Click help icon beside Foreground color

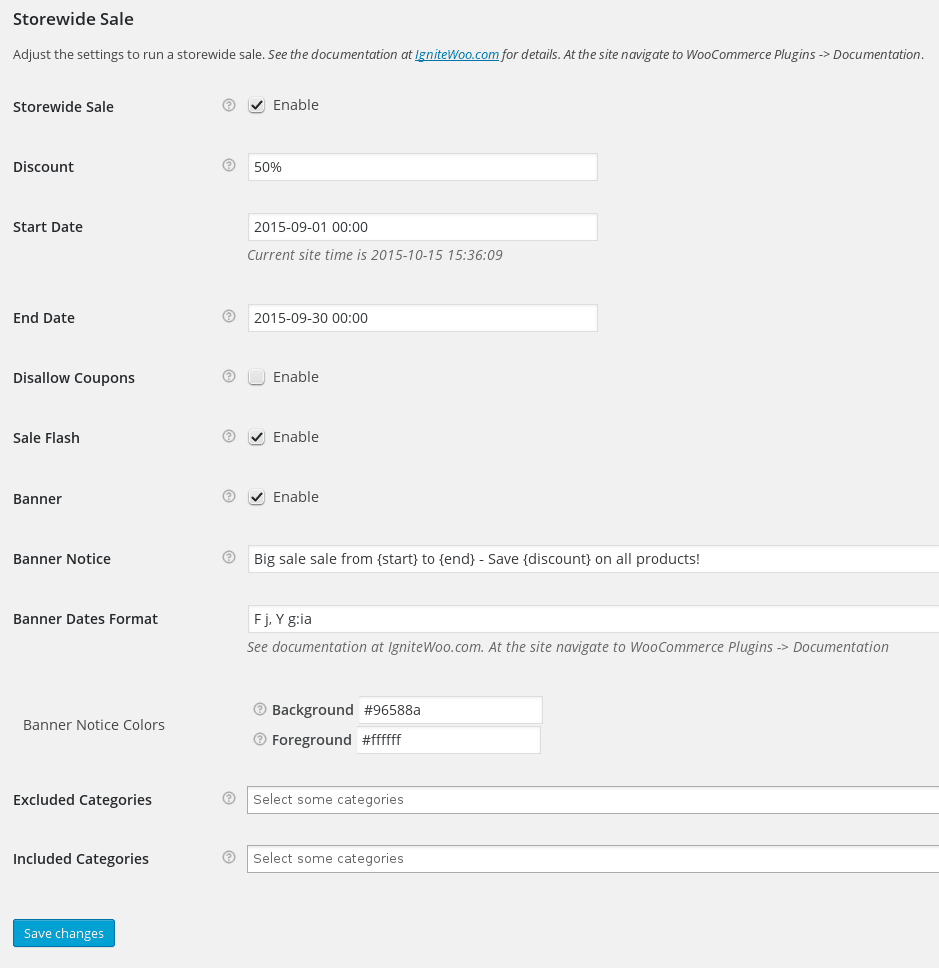pyautogui.click(x=260, y=739)
